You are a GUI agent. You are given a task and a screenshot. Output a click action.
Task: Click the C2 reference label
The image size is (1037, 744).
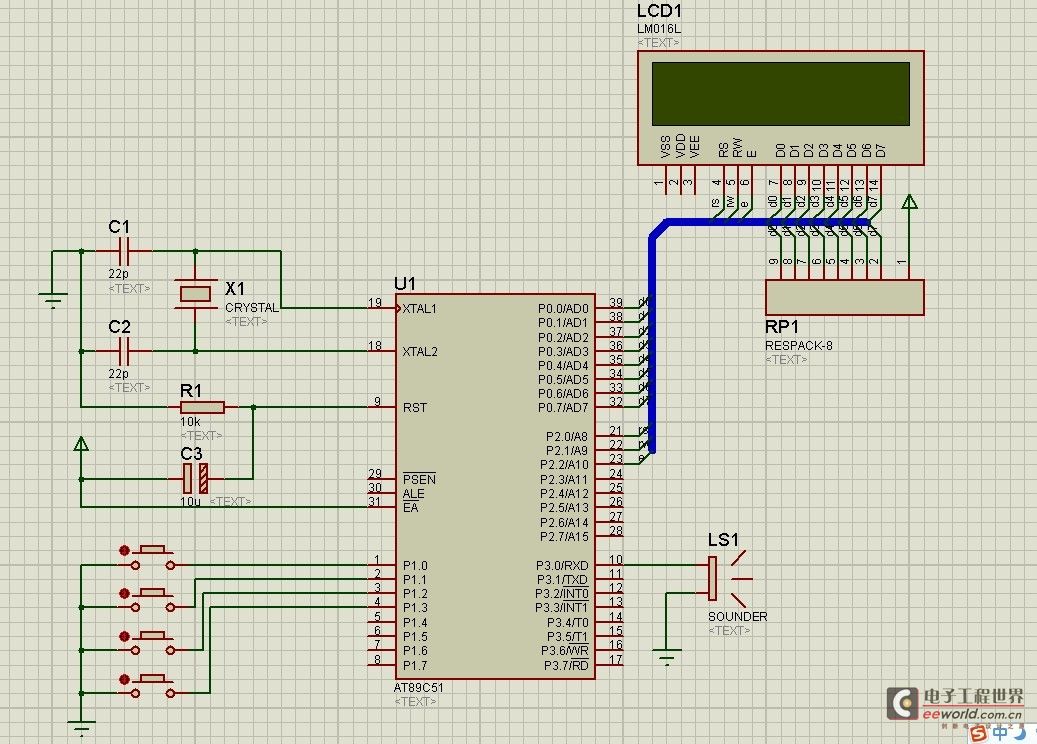click(119, 327)
